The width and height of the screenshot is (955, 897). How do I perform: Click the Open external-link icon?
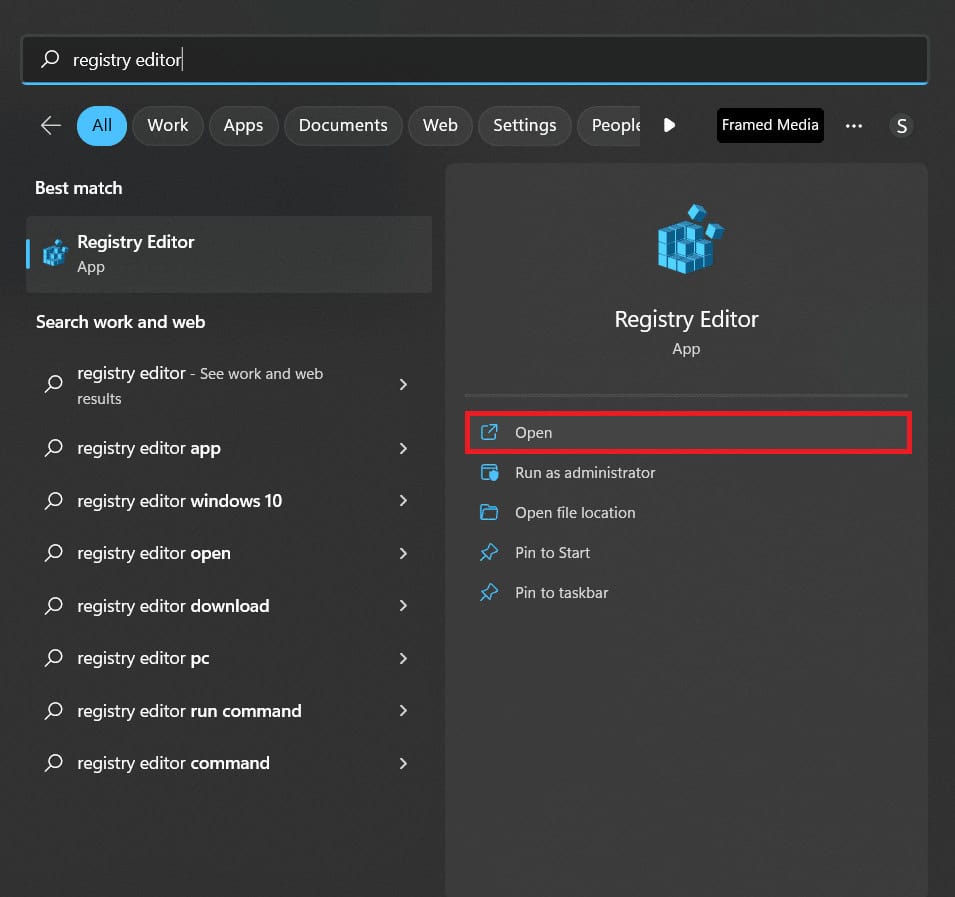(x=489, y=432)
